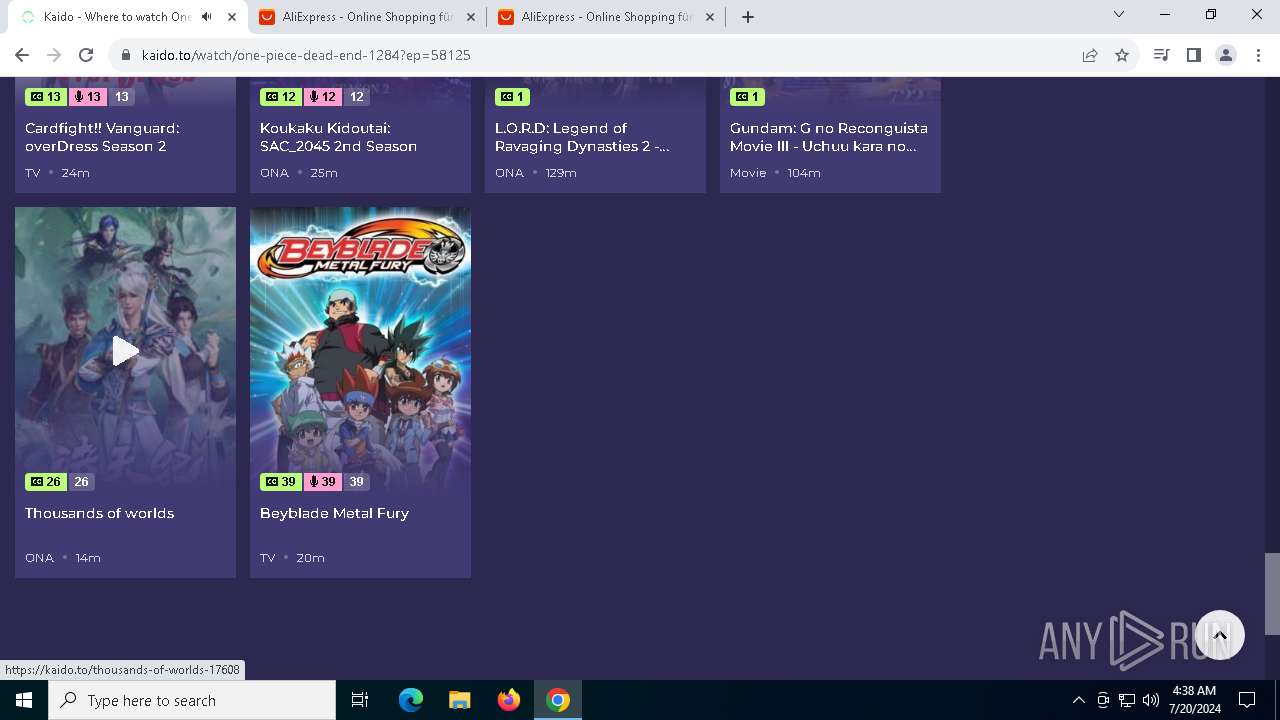1280x720 pixels.
Task: Click the browser forward arrow
Action: pyautogui.click(x=54, y=55)
